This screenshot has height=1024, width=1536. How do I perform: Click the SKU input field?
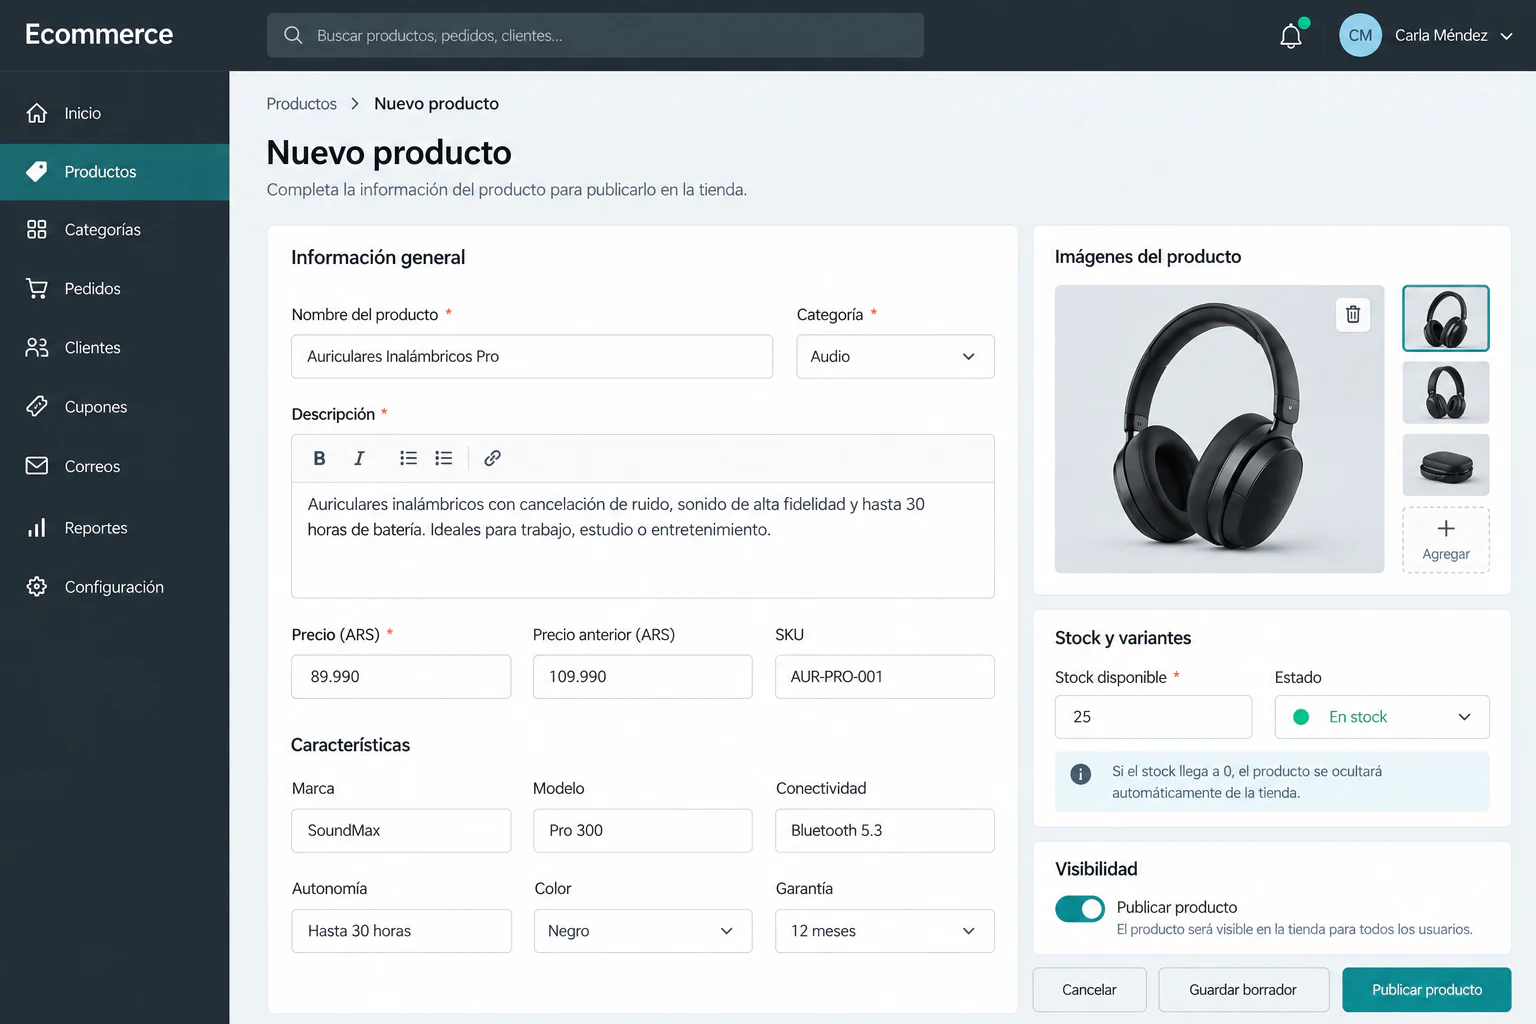[x=885, y=677]
